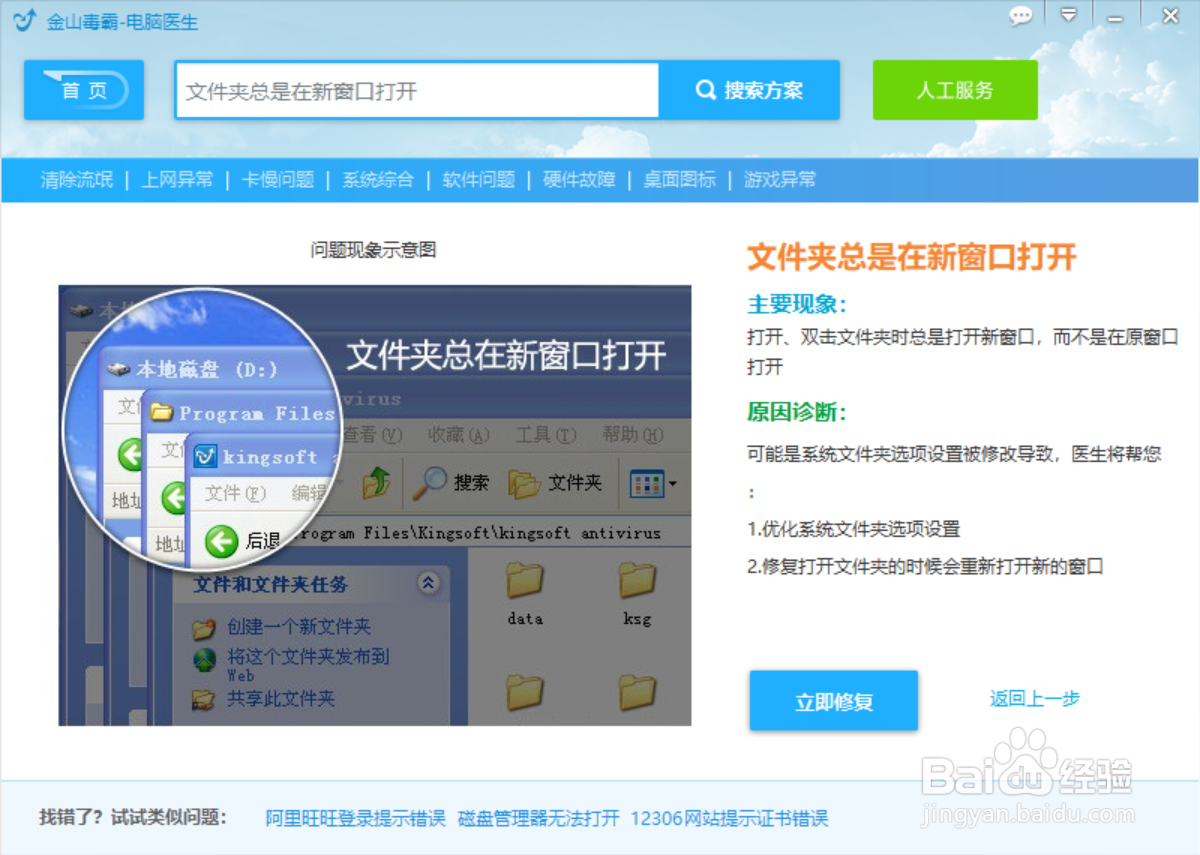Viewport: 1200px width, 855px height.
Task: Open the feedback chat bubble icon
Action: click(x=1021, y=16)
